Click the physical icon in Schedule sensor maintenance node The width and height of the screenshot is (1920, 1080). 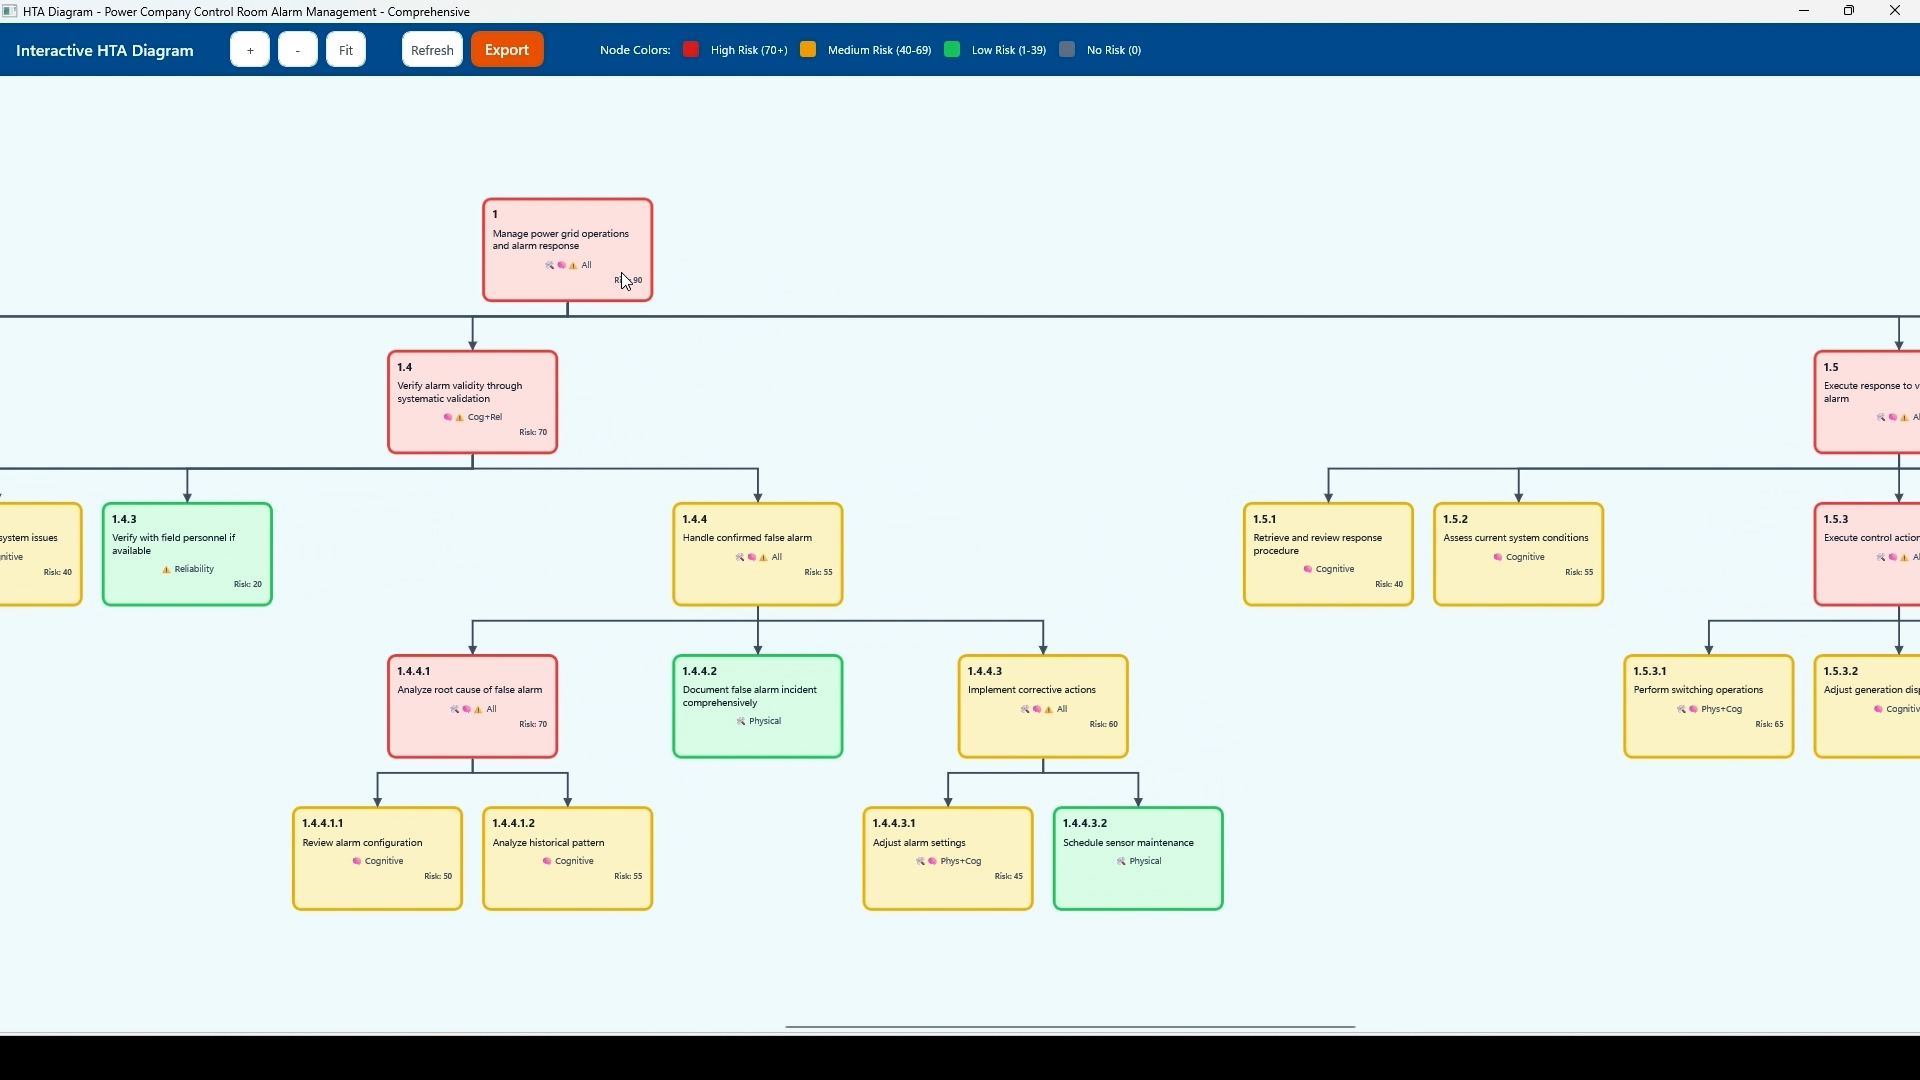click(1121, 862)
